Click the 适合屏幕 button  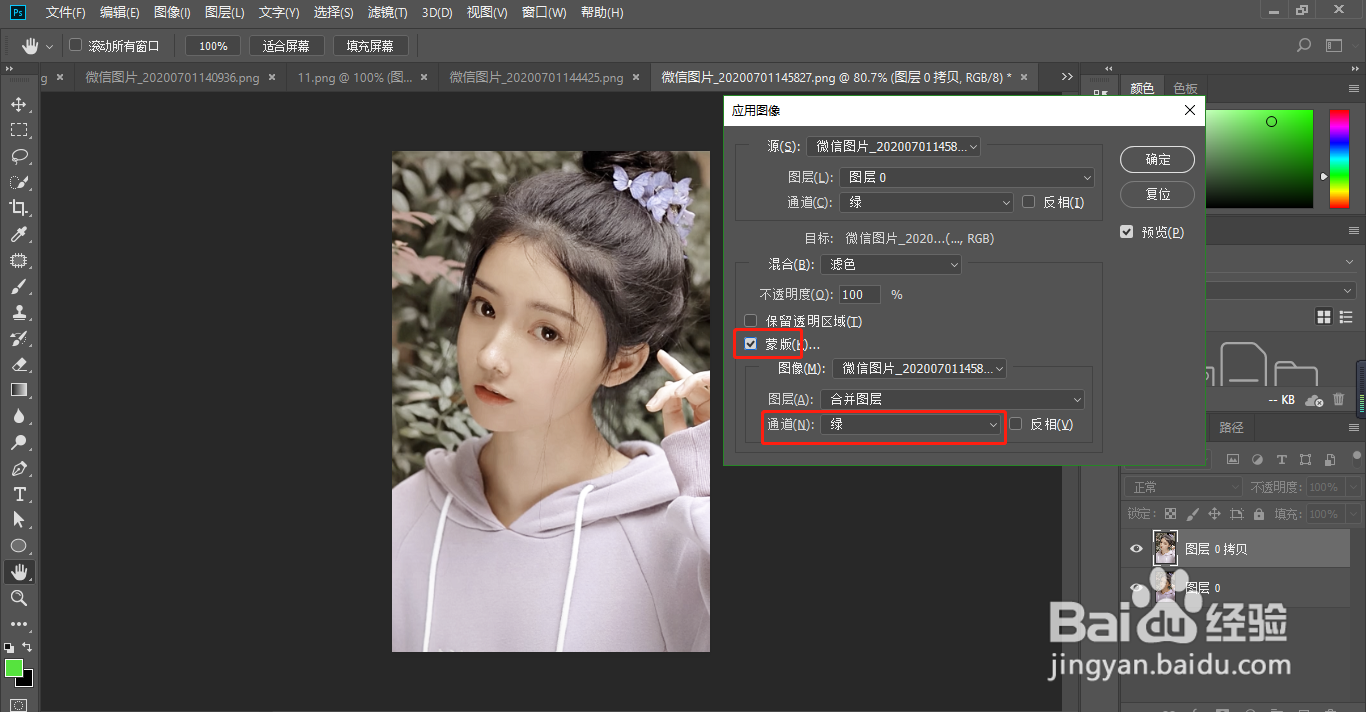click(286, 46)
